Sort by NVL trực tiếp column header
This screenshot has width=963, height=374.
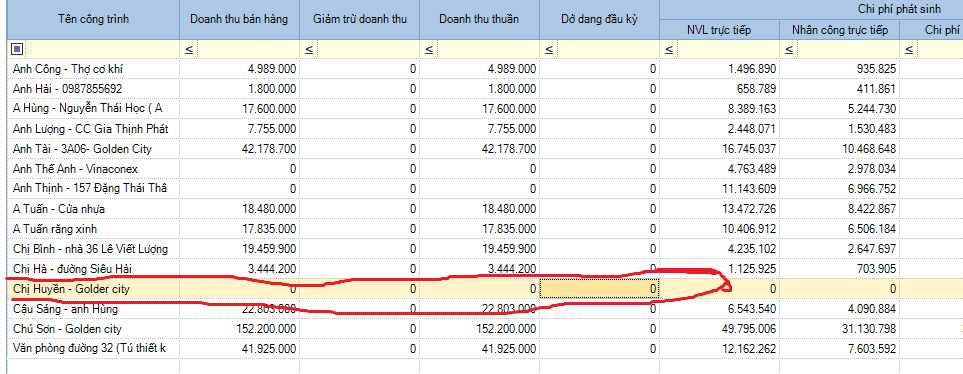click(x=719, y=30)
